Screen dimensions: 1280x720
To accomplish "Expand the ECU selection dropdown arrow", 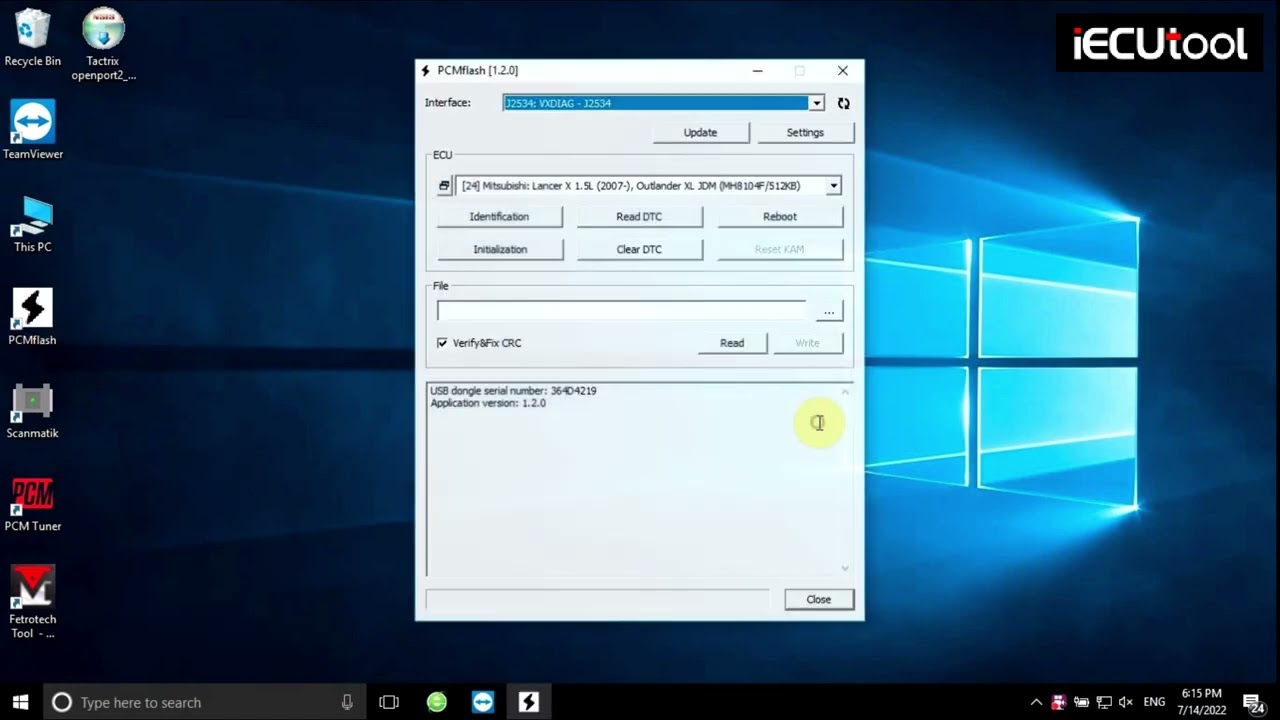I will coord(833,186).
